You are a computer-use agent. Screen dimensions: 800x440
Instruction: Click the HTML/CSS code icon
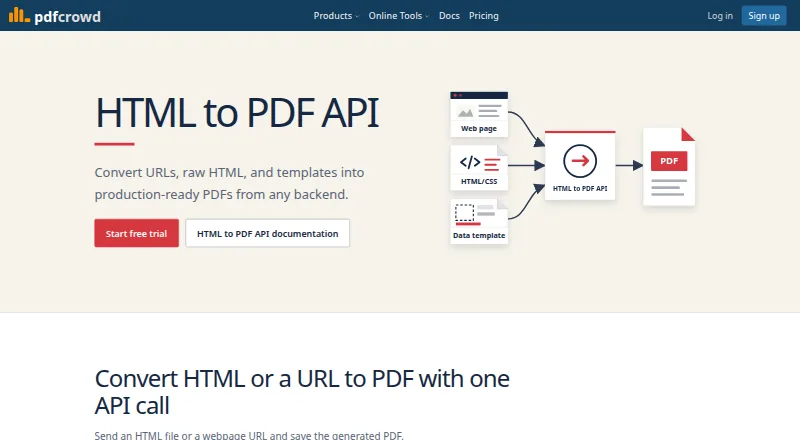[x=479, y=168]
